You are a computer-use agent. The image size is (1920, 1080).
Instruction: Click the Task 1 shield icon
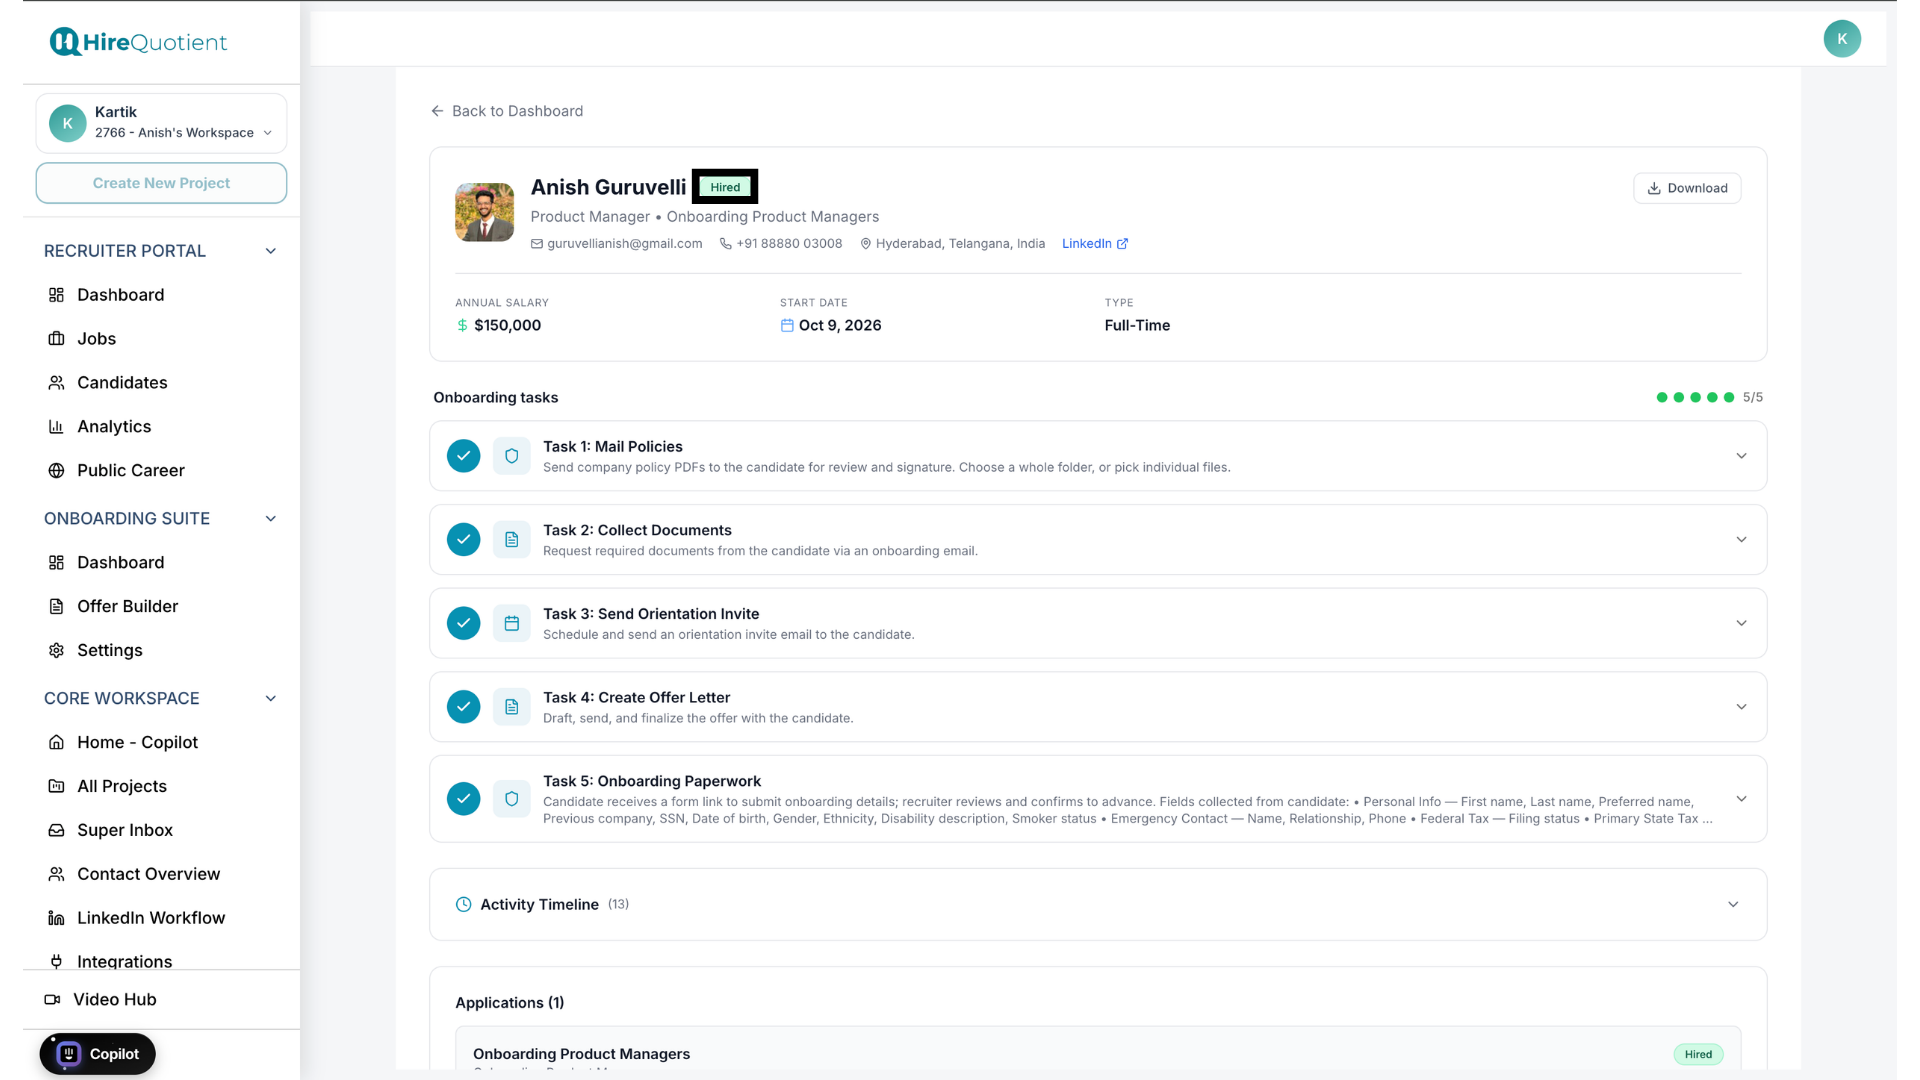(511, 456)
